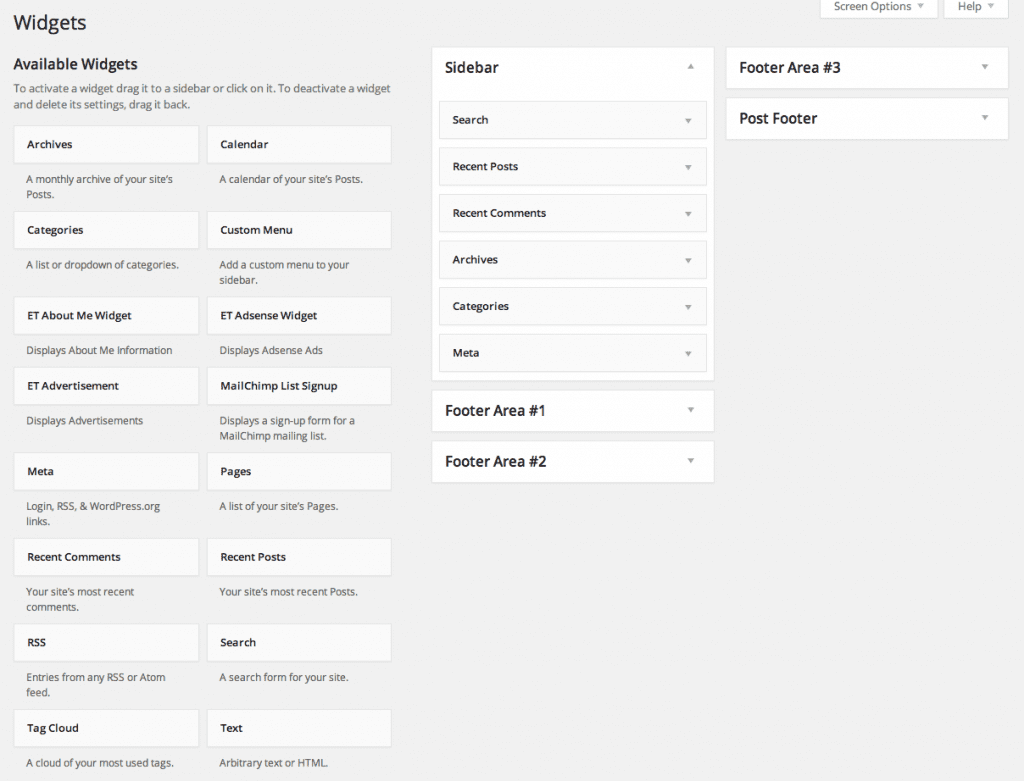Open the Screen Options dropdown
1024x781 pixels.
click(x=877, y=6)
